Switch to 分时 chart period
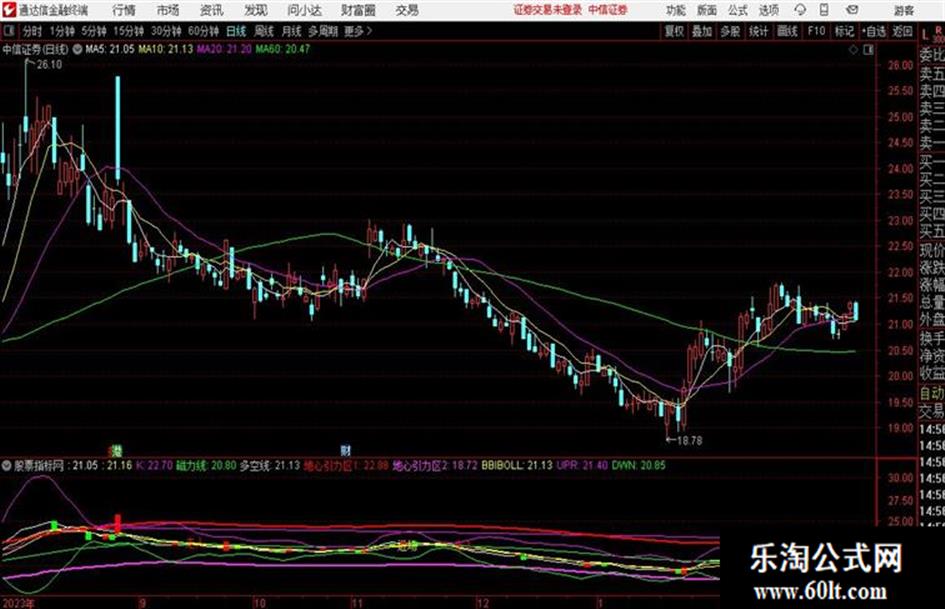The image size is (945, 609). pos(32,31)
